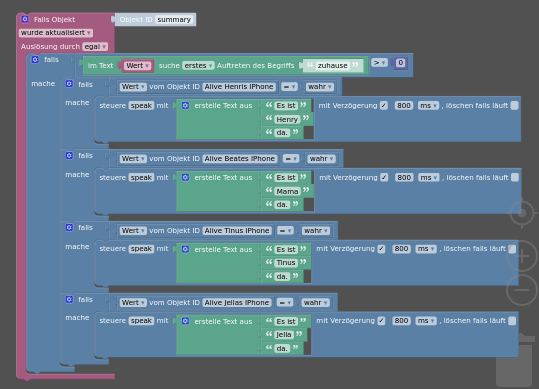The height and width of the screenshot is (389, 539).
Task: Open mutator gear on outermost falls block
Action: pyautogui.click(x=35, y=59)
